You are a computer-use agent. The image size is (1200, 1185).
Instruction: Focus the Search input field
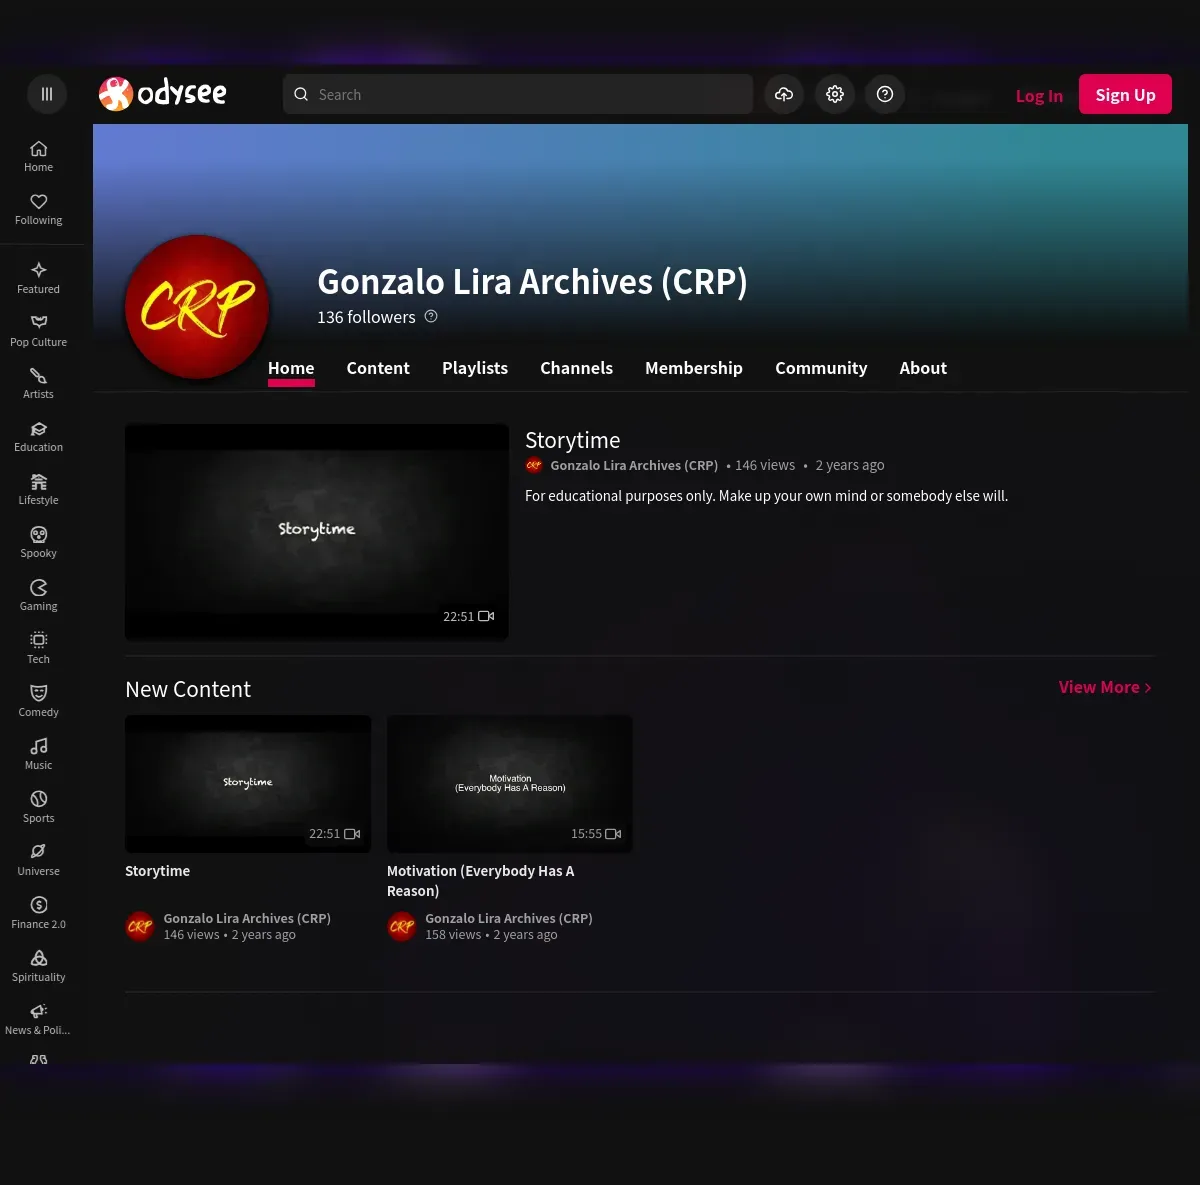pos(518,94)
